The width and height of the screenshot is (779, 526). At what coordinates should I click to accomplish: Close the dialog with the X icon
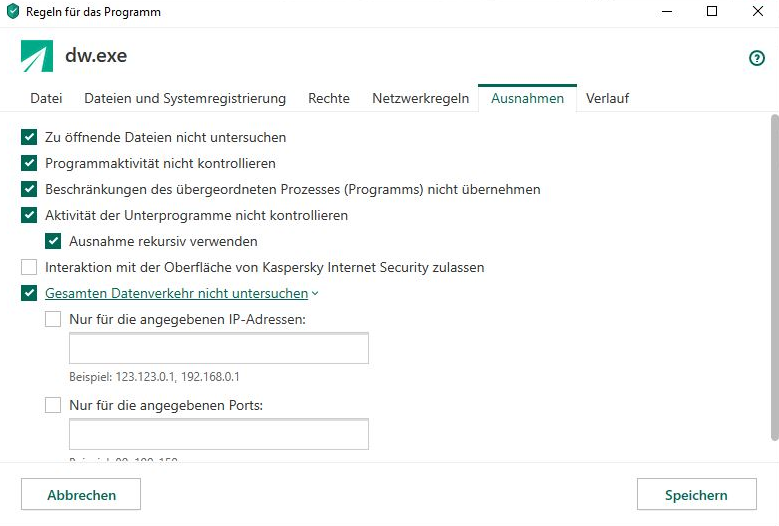758,11
